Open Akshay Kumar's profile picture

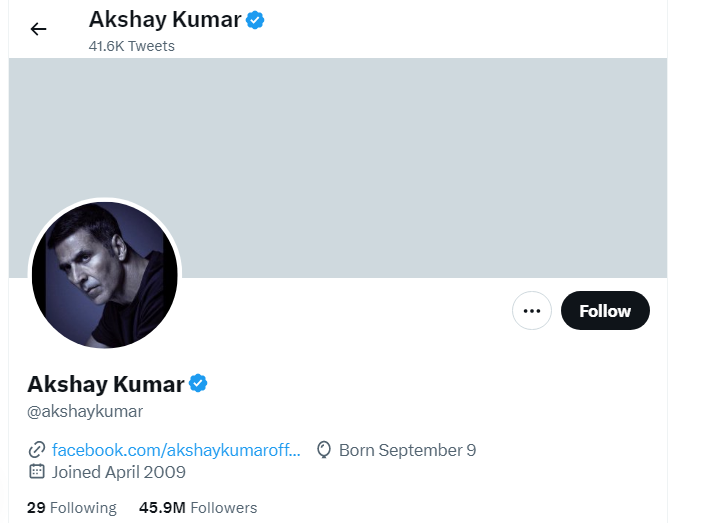pos(104,275)
